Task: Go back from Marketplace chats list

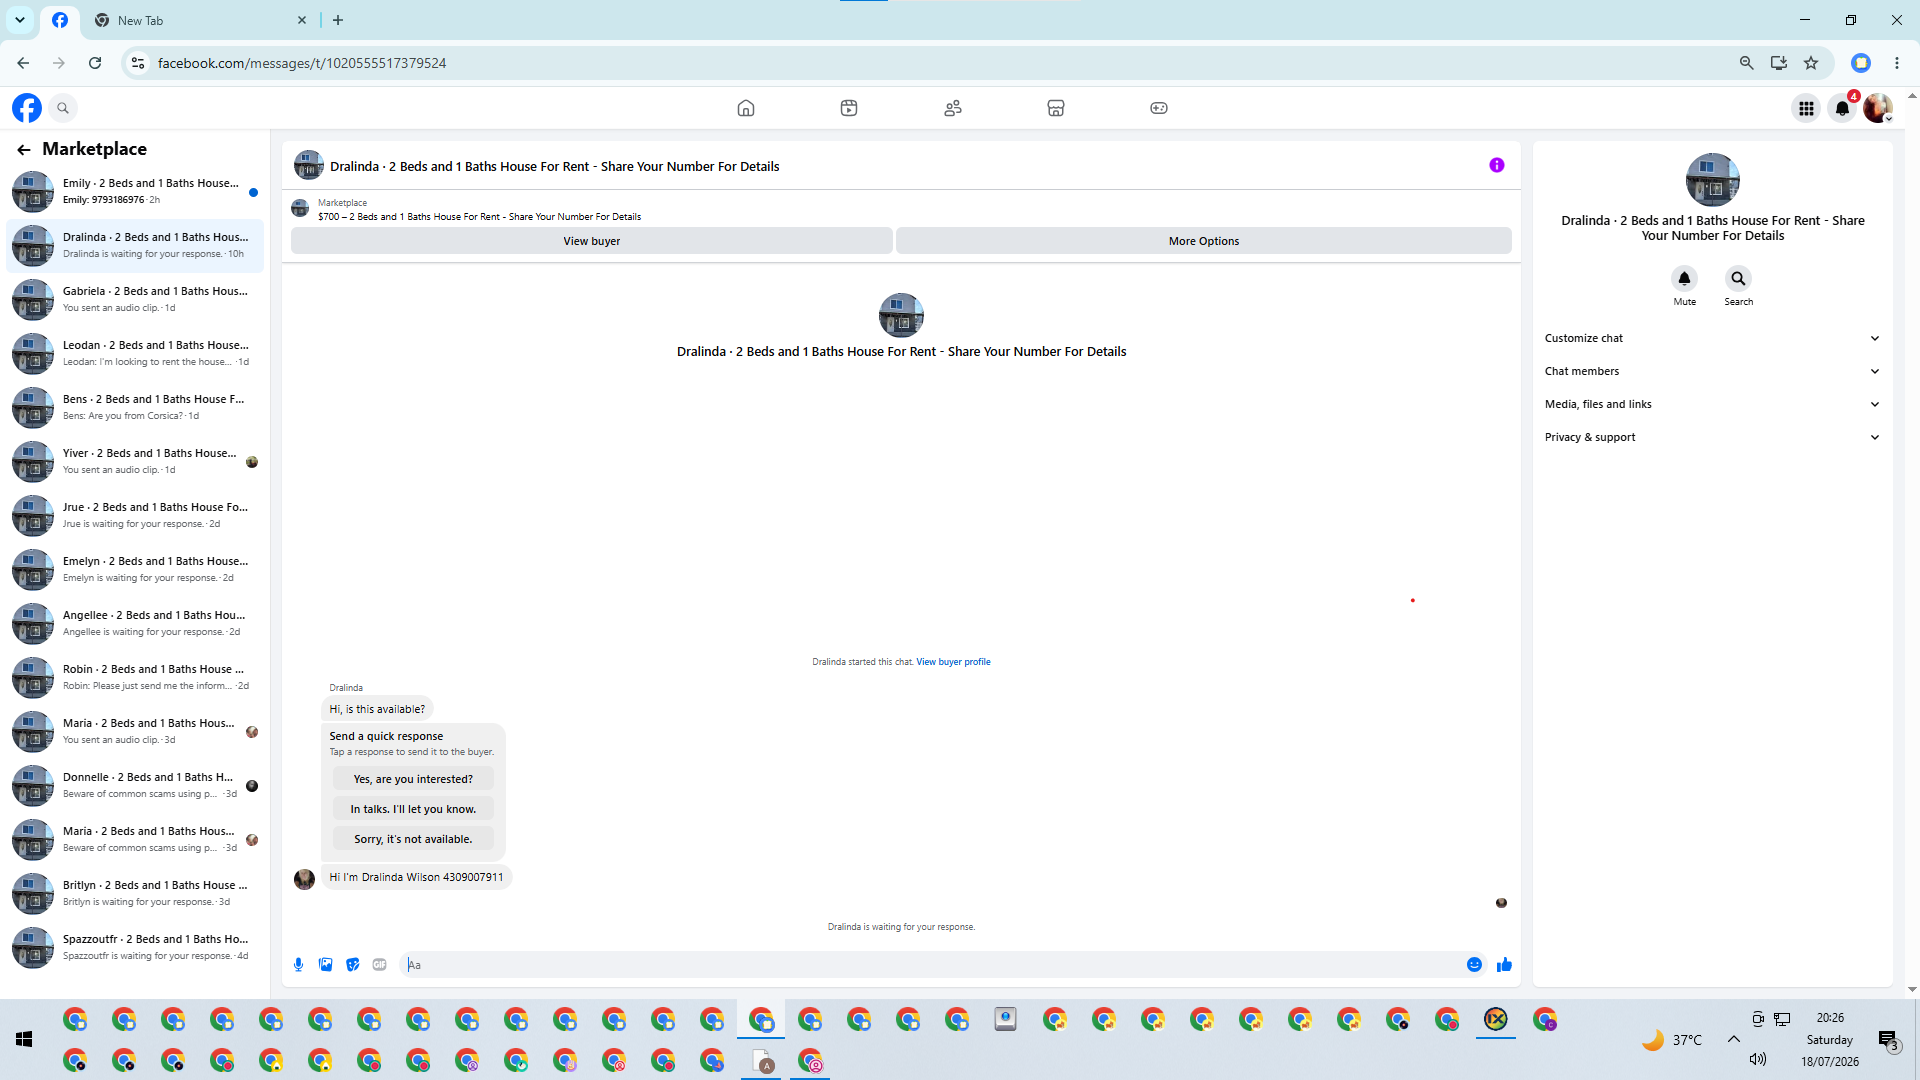Action: coord(24,150)
